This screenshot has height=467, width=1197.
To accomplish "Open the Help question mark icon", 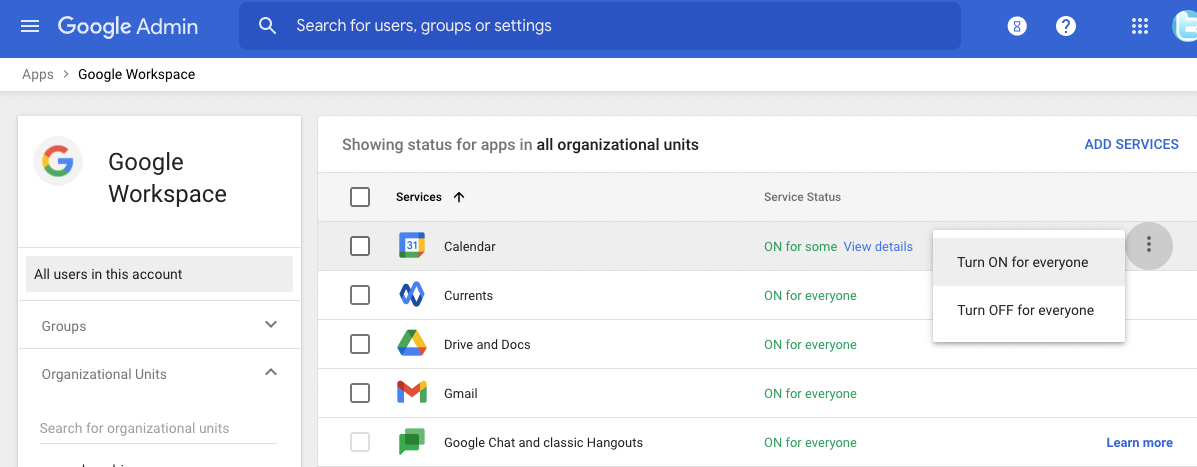I will click(x=1066, y=26).
